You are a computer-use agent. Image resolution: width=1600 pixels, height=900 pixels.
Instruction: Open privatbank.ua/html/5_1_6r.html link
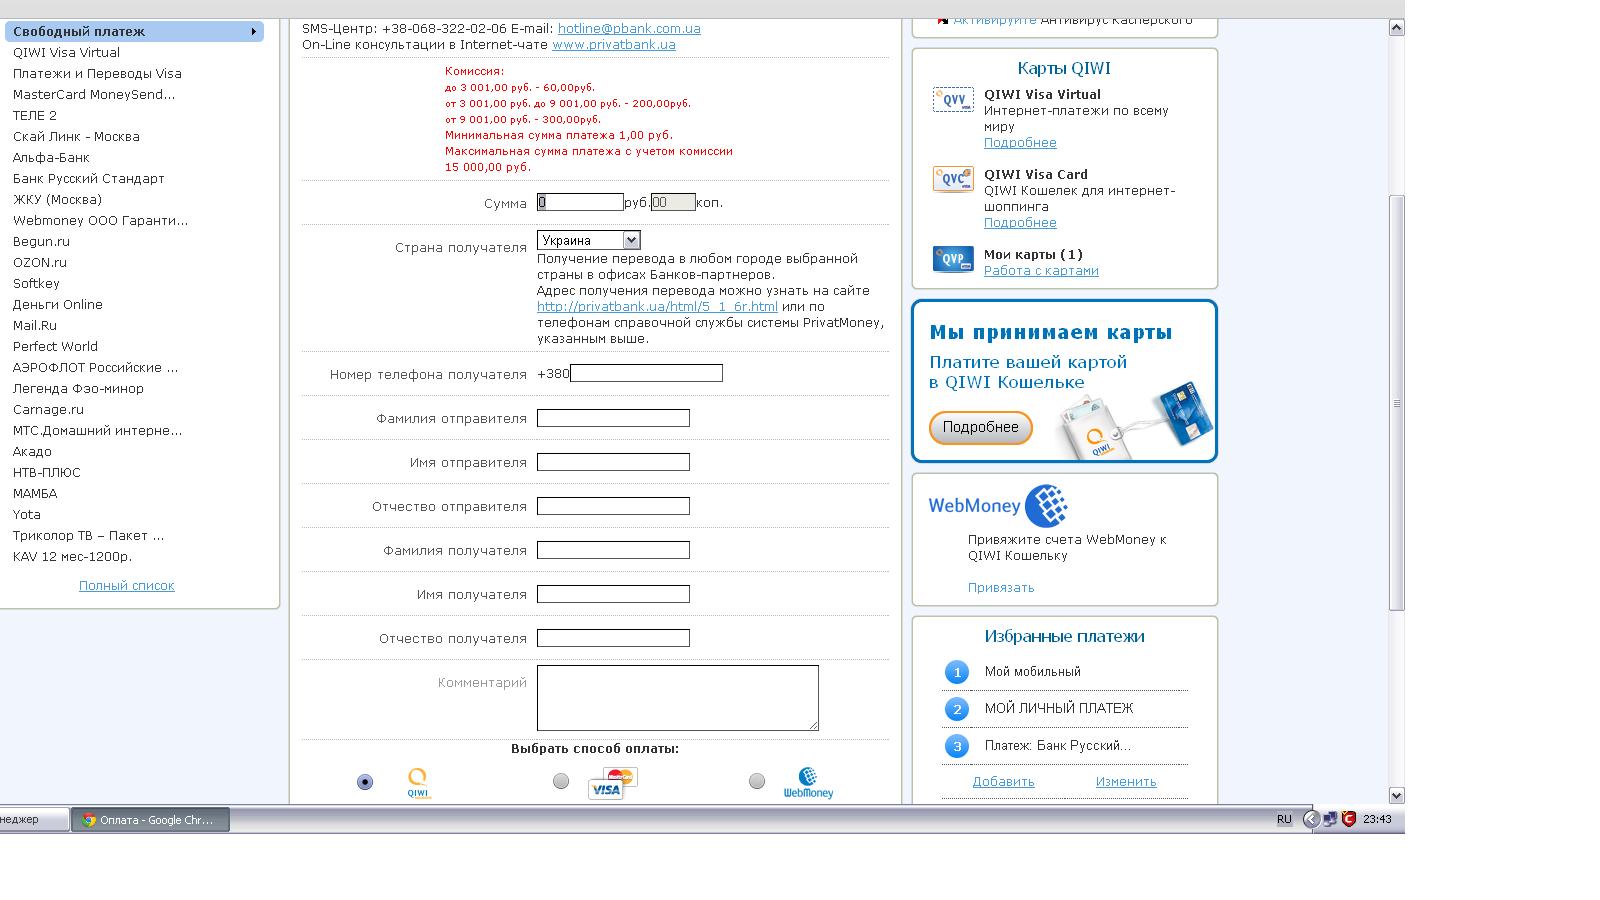pyautogui.click(x=657, y=307)
